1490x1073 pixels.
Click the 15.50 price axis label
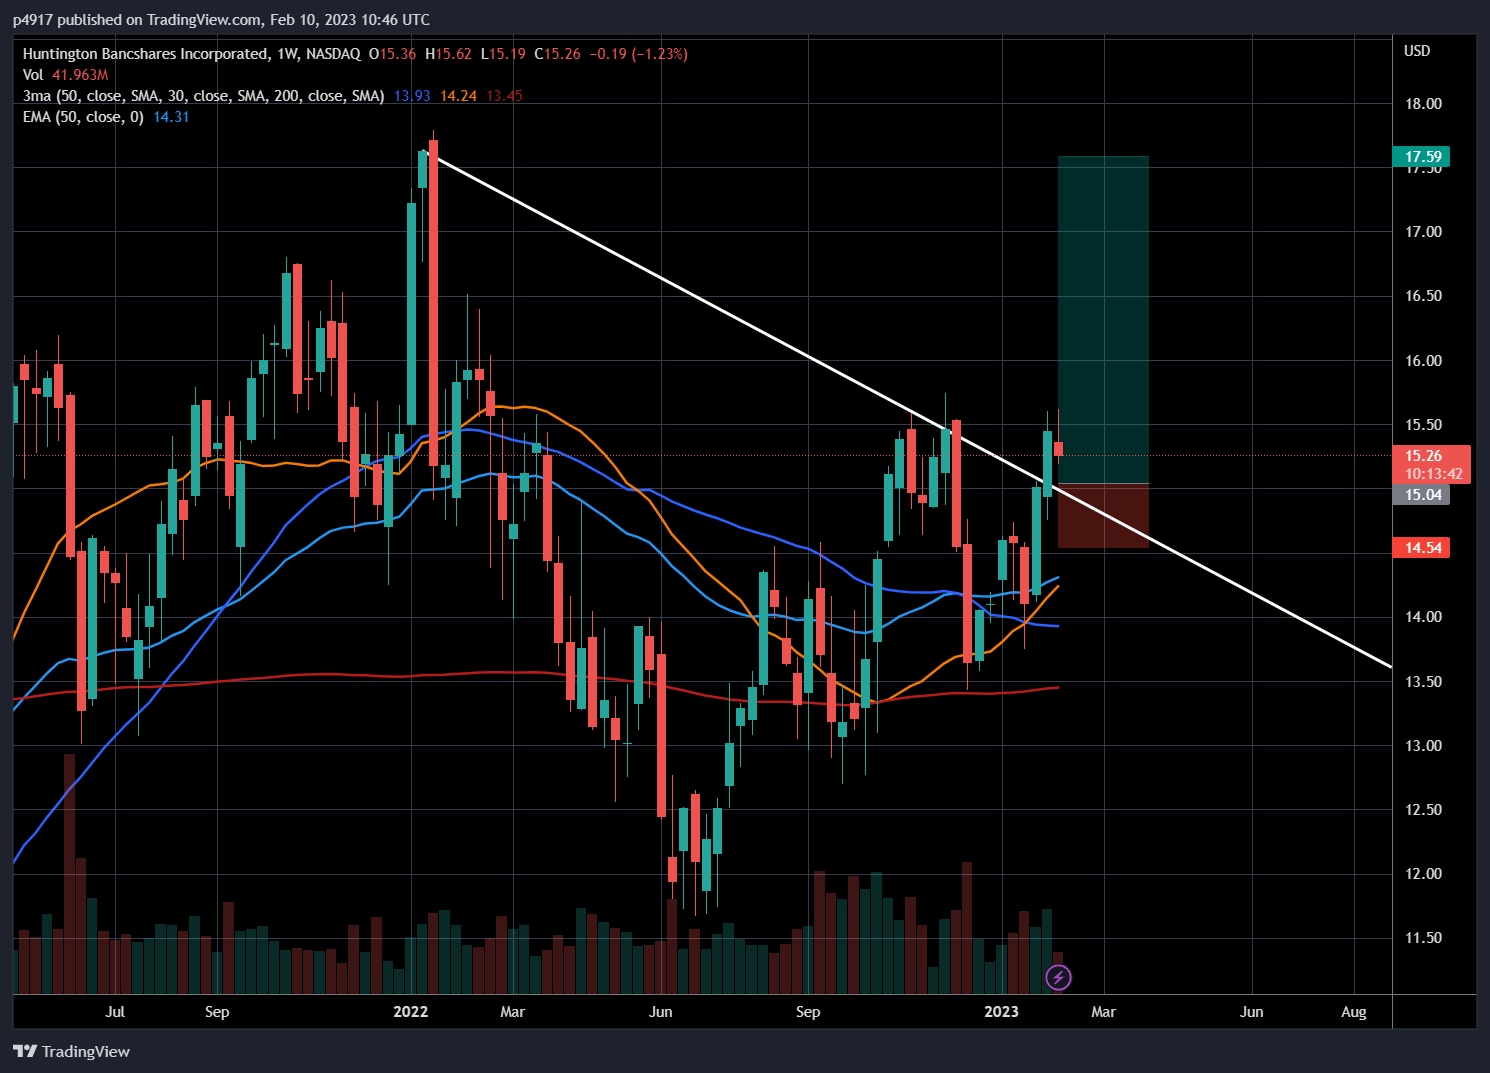click(x=1423, y=425)
